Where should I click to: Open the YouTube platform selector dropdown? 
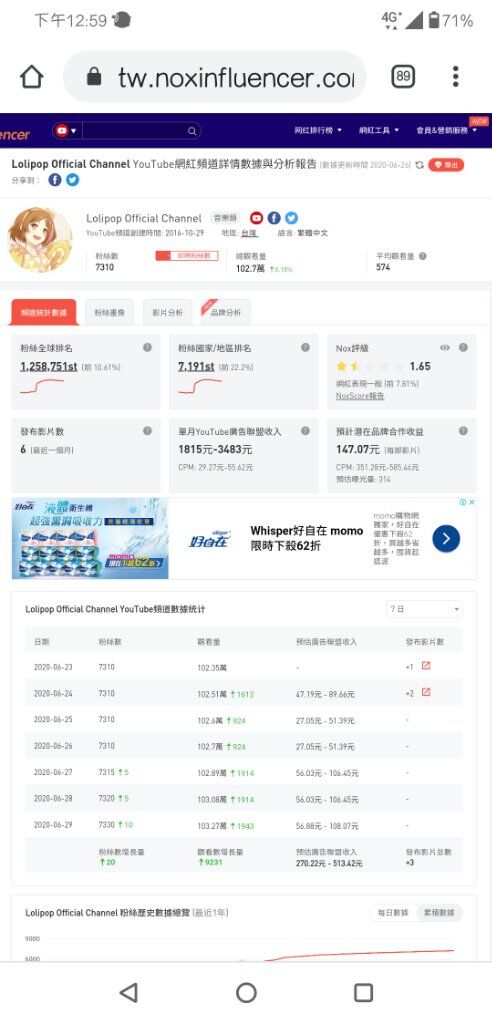pos(66,131)
